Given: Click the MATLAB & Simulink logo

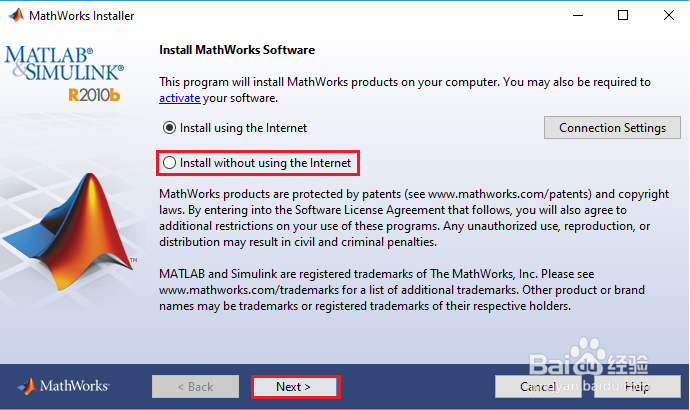Looking at the screenshot, I should pos(64,63).
